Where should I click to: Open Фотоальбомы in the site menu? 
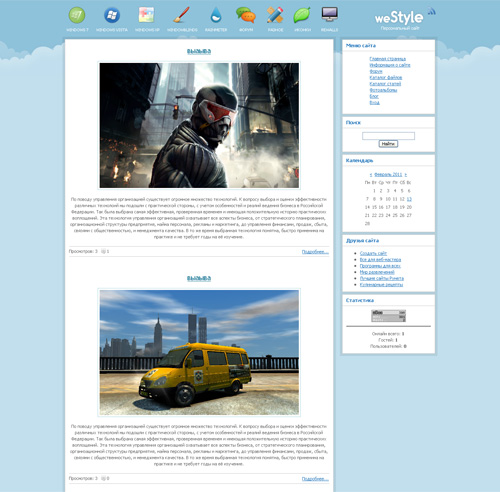pos(383,90)
